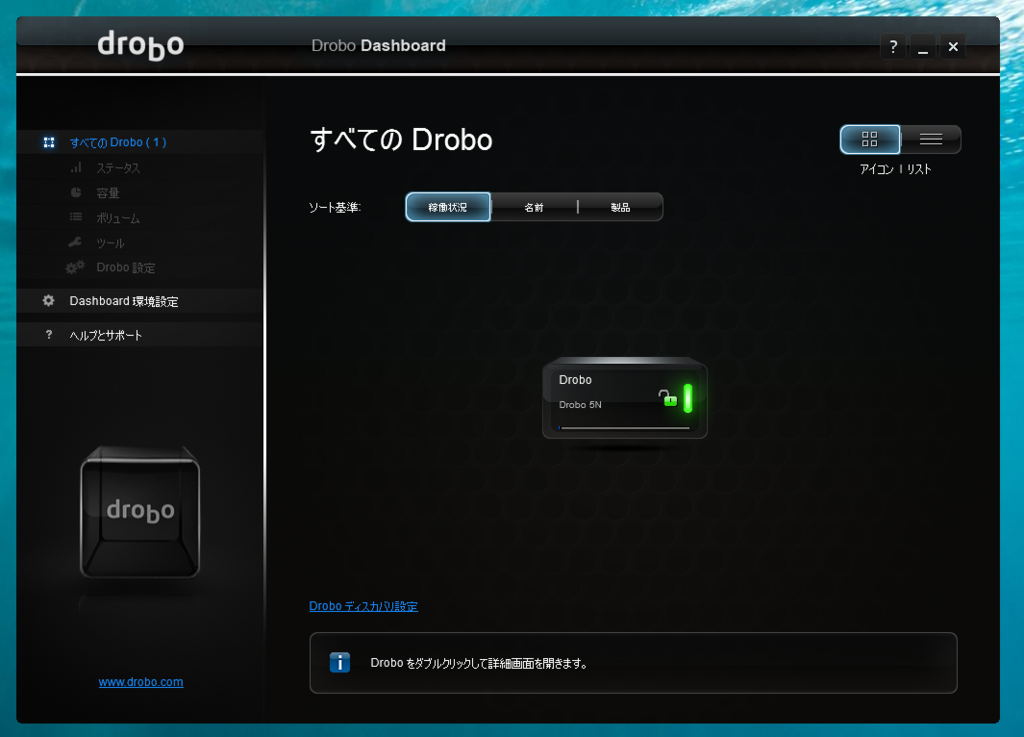Open Drobo ディスカバリ設定 link
The height and width of the screenshot is (737, 1024).
coord(363,606)
